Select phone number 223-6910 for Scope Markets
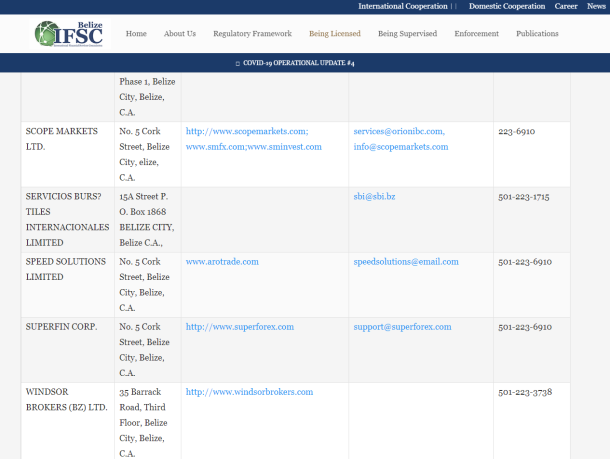The height and width of the screenshot is (459, 610). (516, 131)
